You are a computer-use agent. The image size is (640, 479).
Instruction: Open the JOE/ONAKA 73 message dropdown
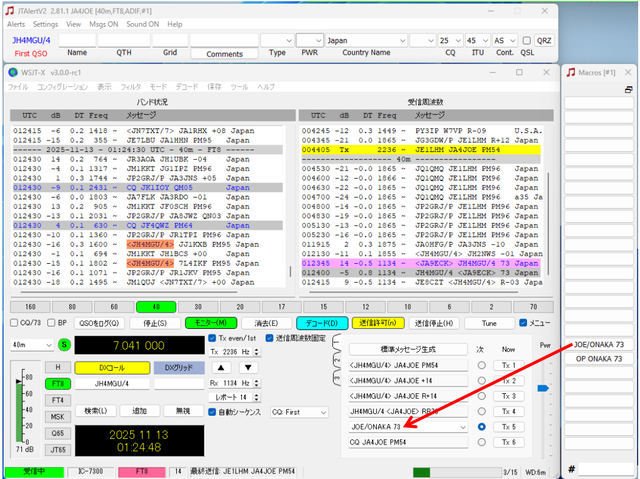(461, 427)
